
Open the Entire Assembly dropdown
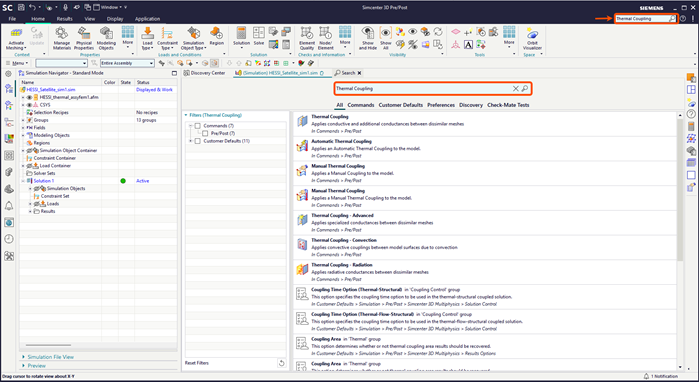tap(127, 63)
